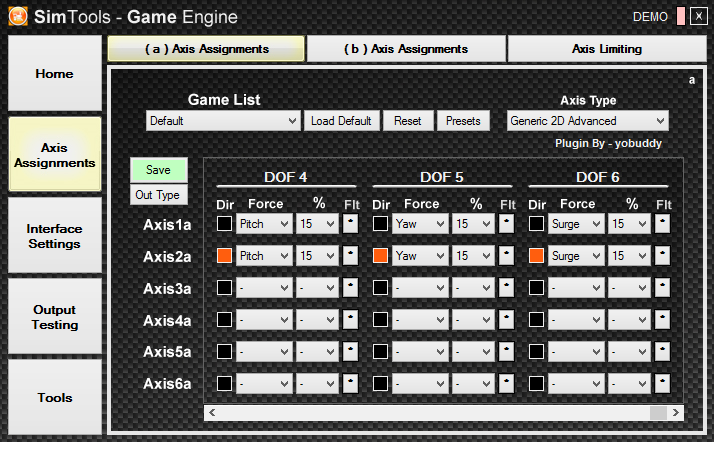723x453 pixels.
Task: Click the SimTools orange logo icon
Action: pyautogui.click(x=18, y=17)
